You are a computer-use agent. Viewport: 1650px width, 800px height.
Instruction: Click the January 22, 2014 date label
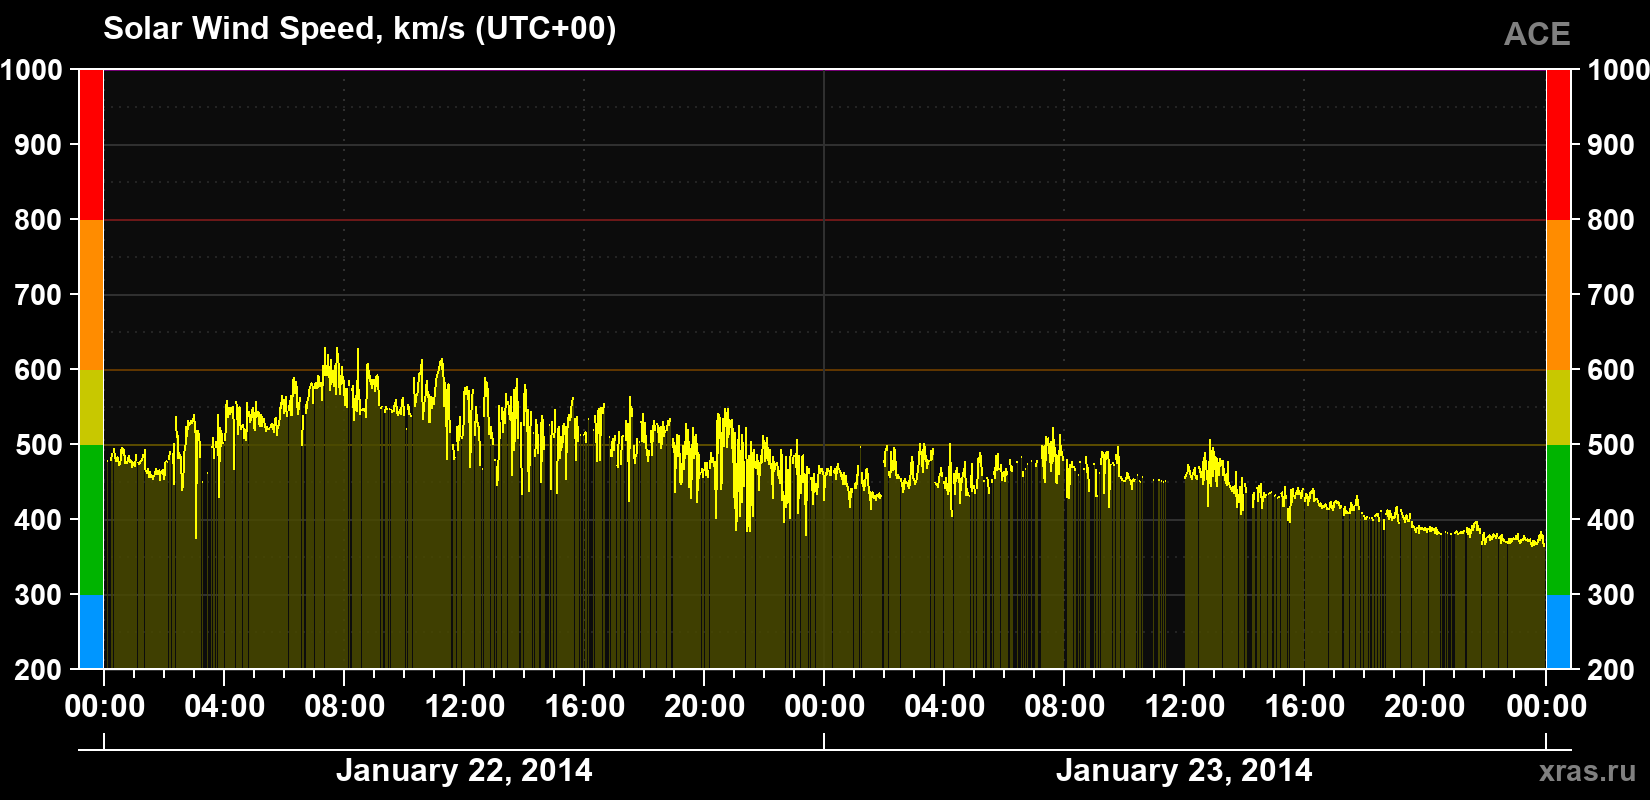(x=464, y=771)
